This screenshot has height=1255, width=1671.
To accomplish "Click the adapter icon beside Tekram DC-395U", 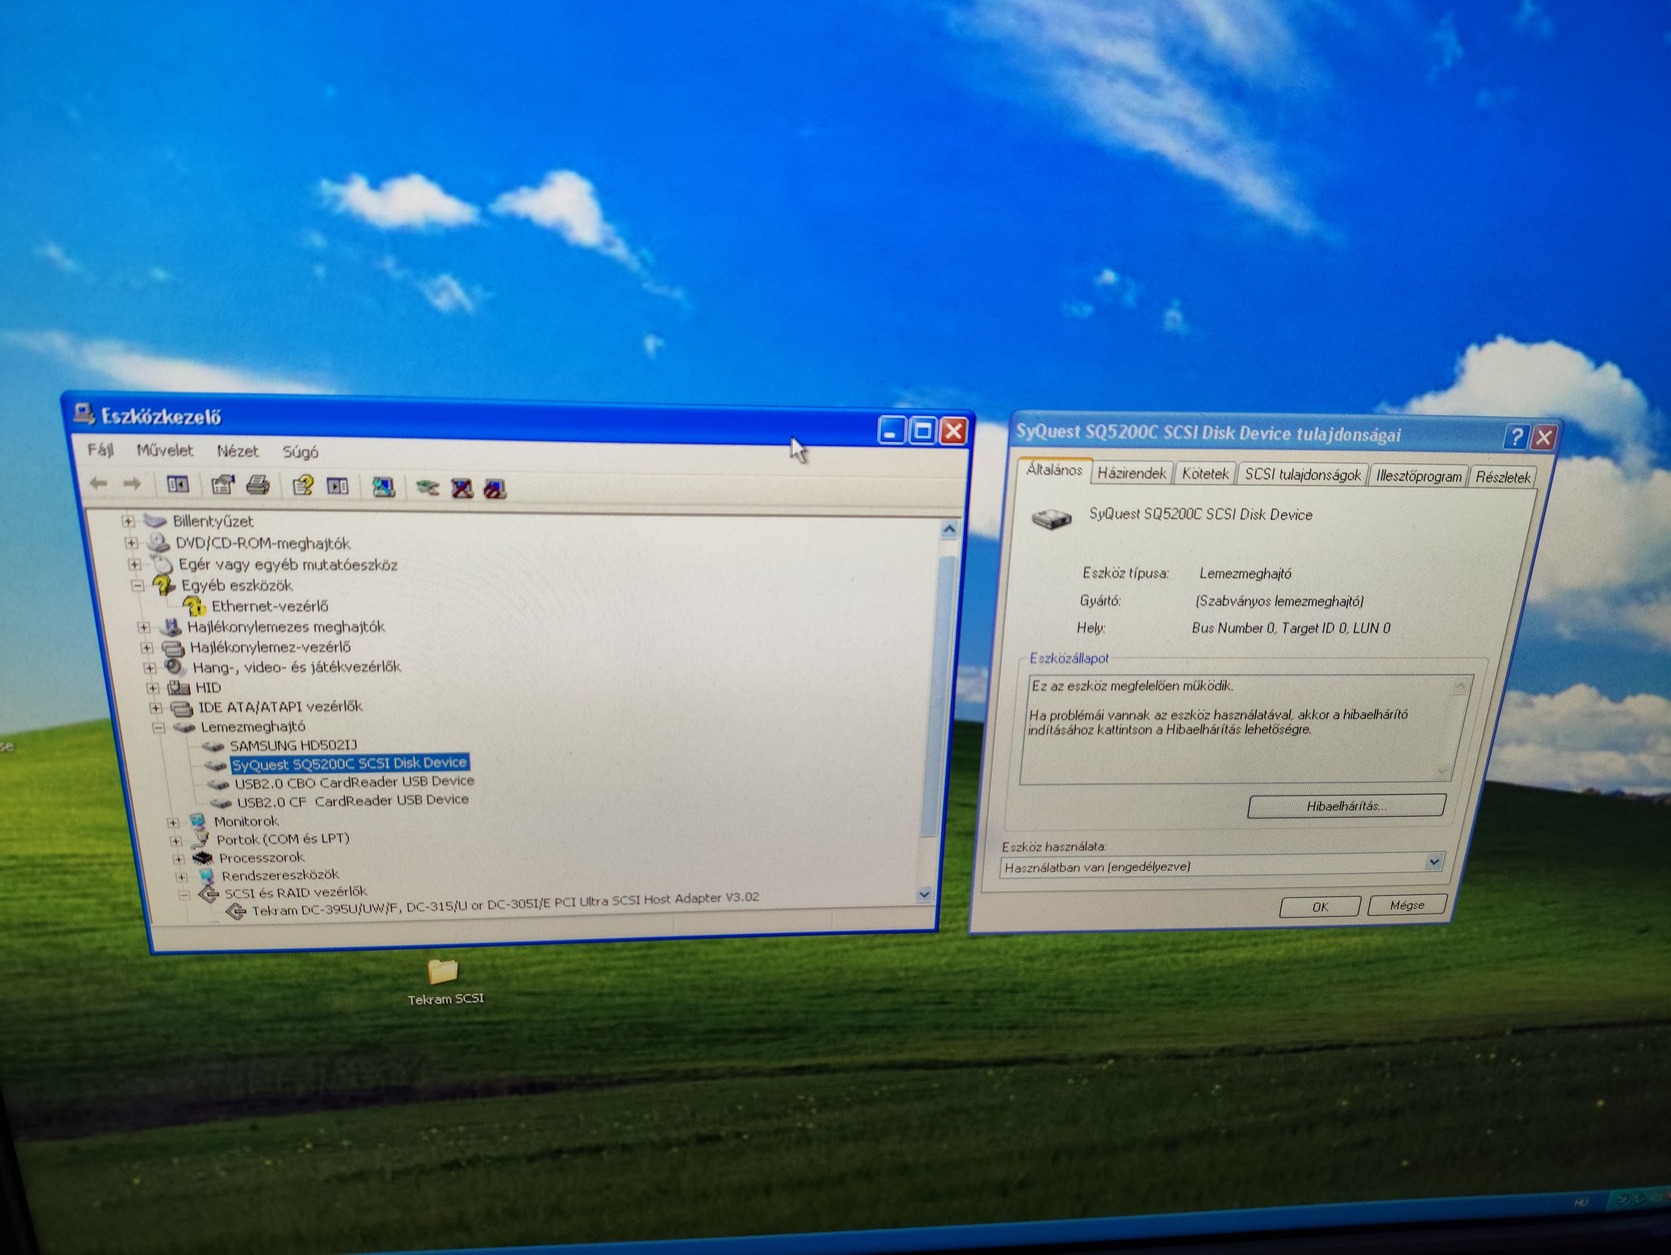I will tap(236, 911).
